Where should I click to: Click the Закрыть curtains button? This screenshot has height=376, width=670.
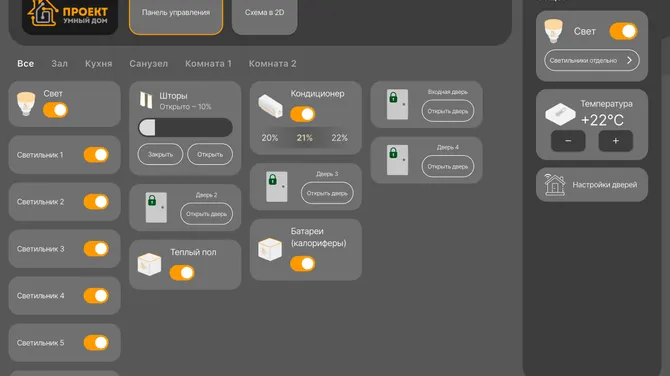(x=160, y=154)
